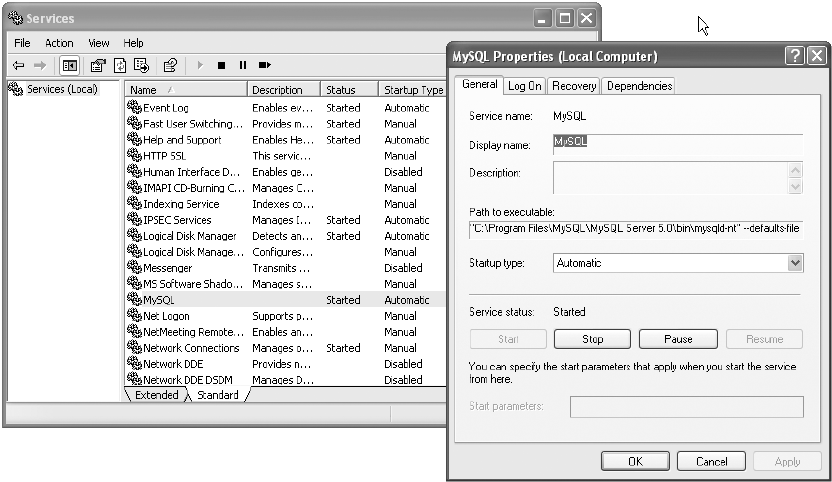
Task: Click the Help toolbar icon in Services
Action: coord(170,65)
